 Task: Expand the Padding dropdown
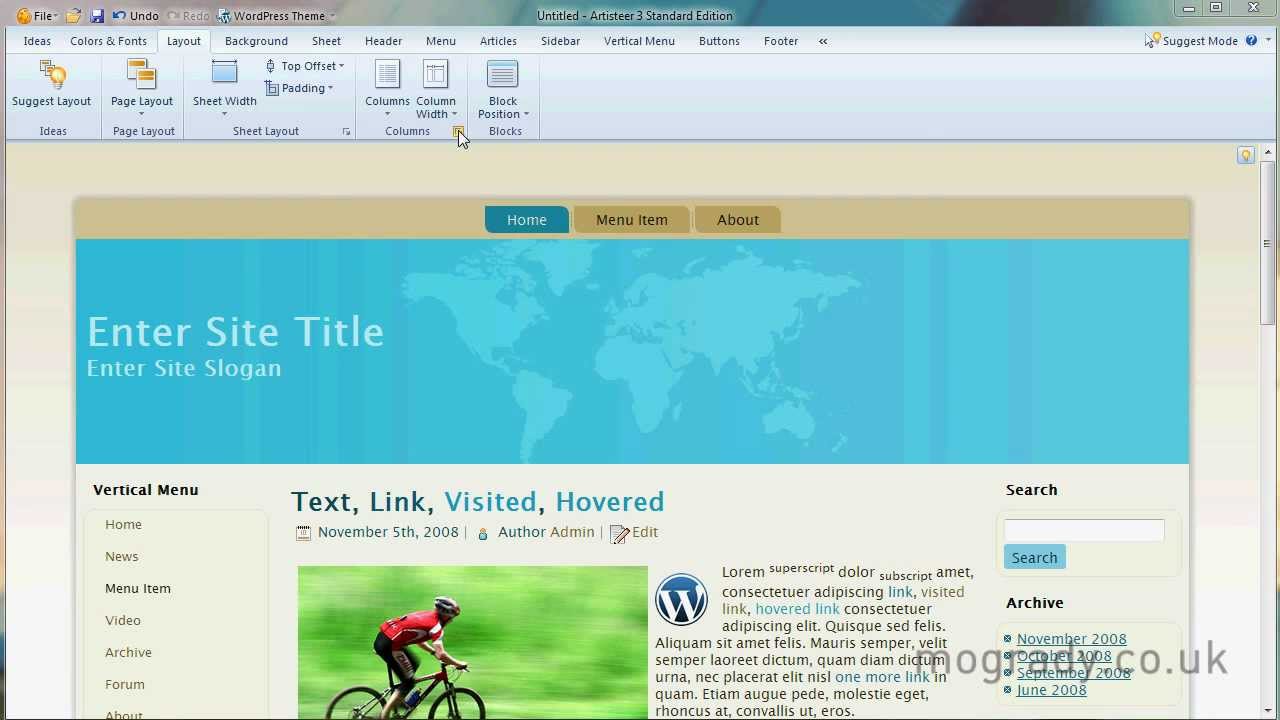(x=299, y=88)
